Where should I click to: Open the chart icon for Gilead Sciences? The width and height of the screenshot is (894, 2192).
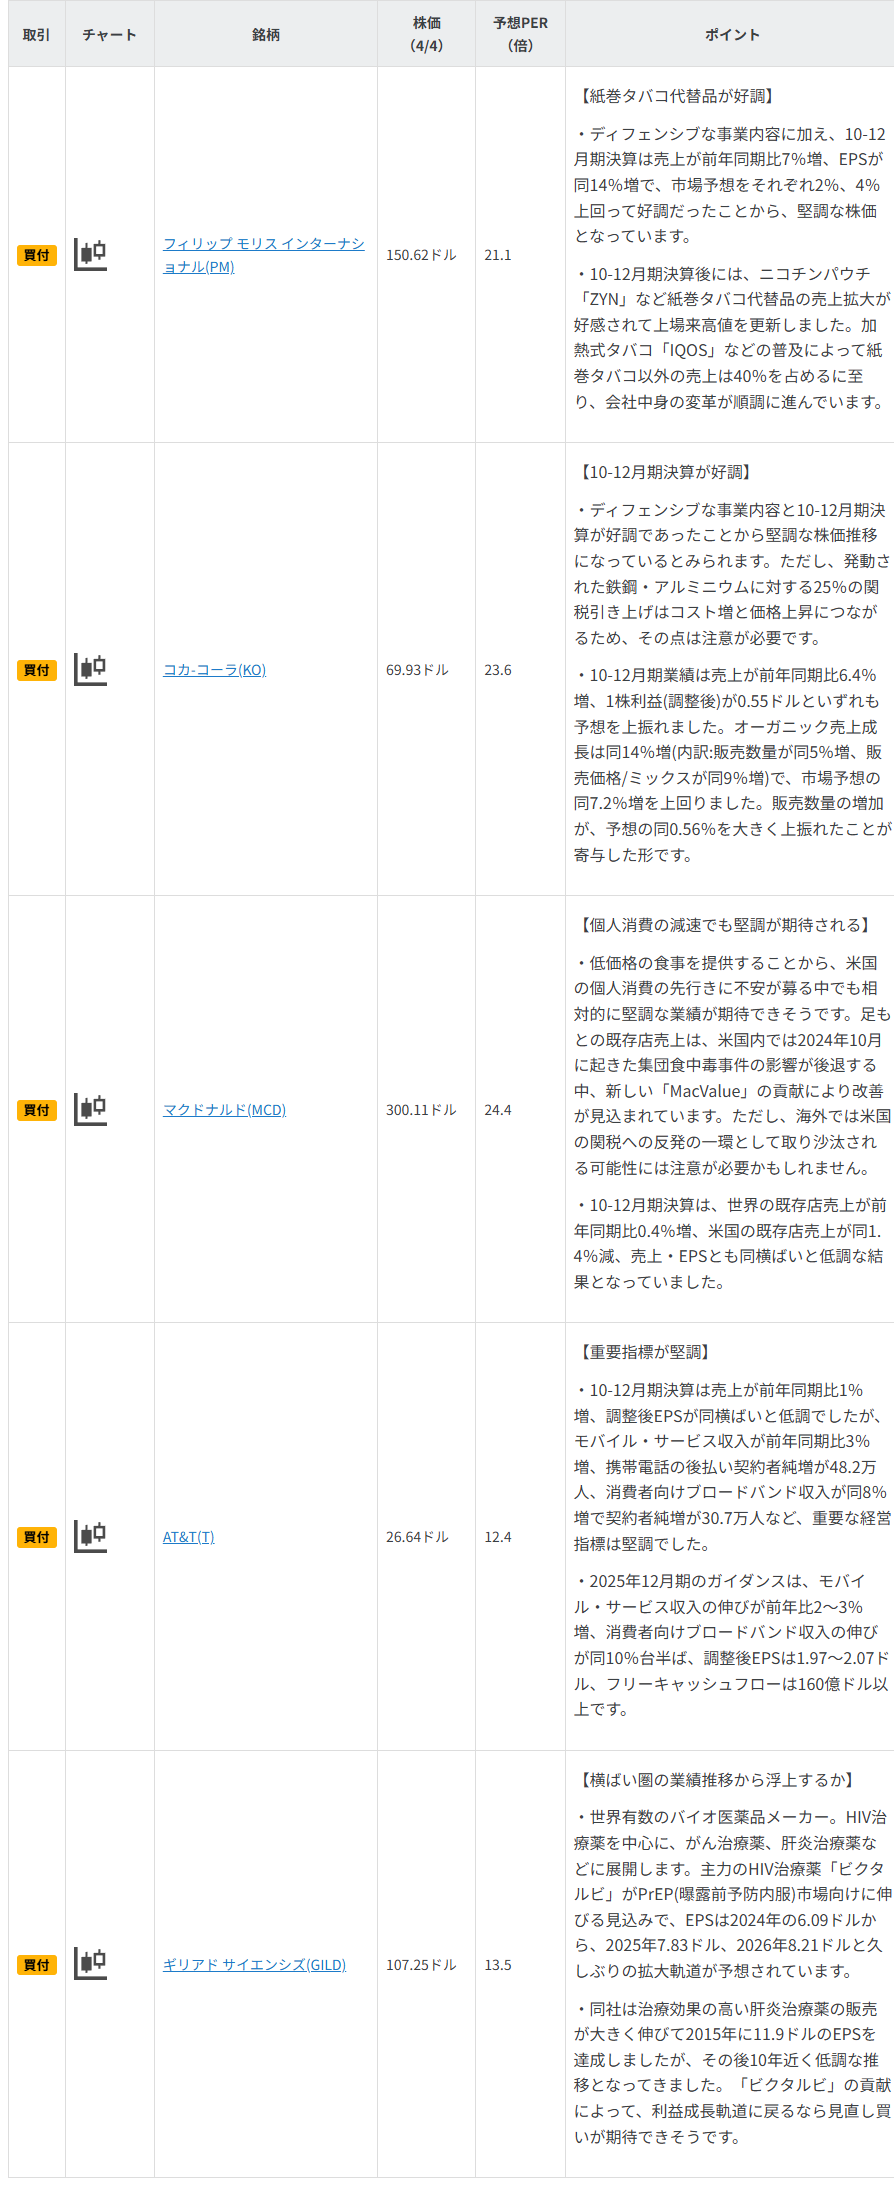[x=91, y=1964]
